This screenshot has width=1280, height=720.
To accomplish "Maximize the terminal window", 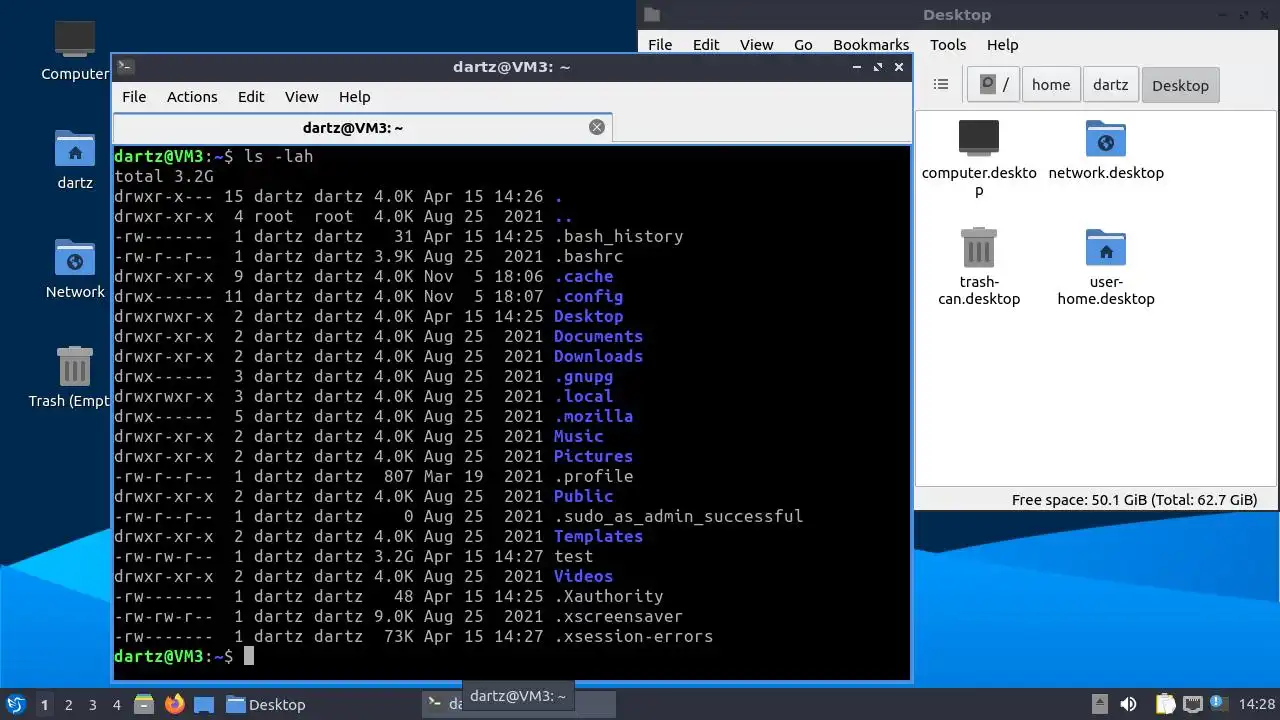I will [878, 67].
